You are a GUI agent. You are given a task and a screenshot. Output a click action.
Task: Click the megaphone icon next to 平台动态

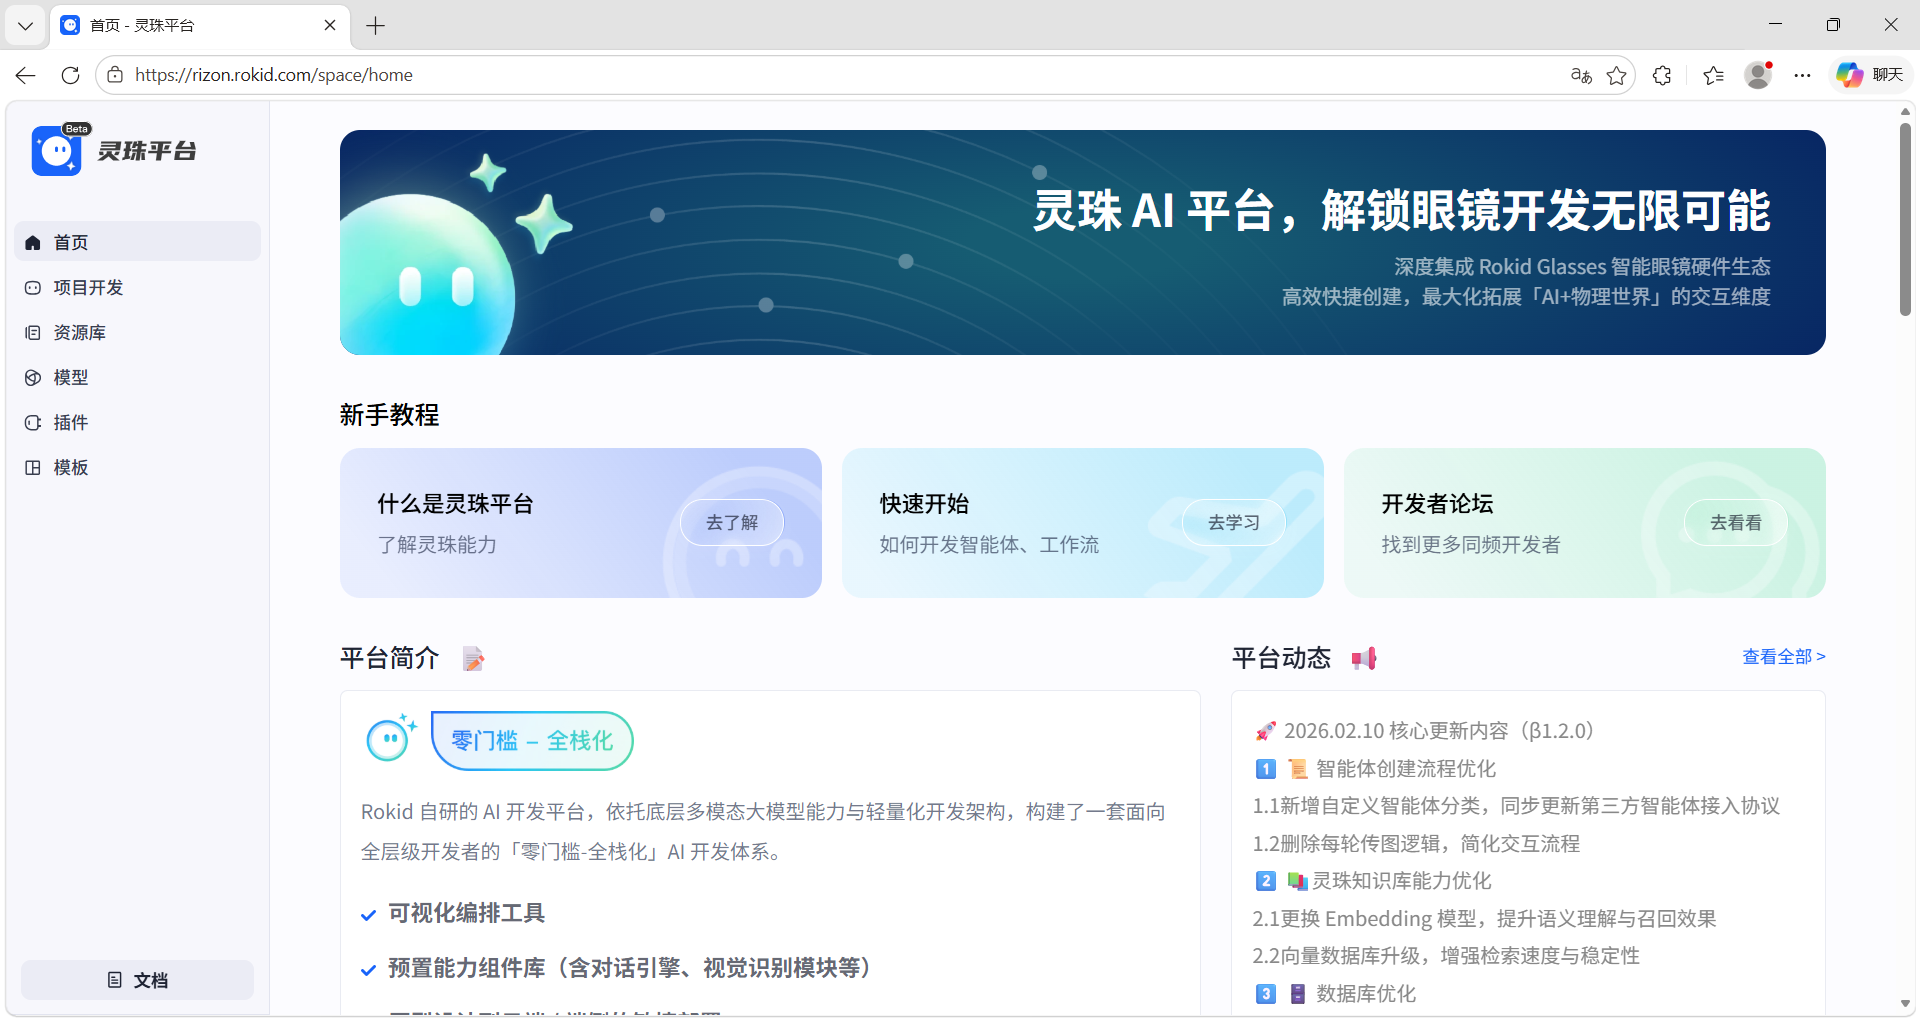click(x=1364, y=658)
